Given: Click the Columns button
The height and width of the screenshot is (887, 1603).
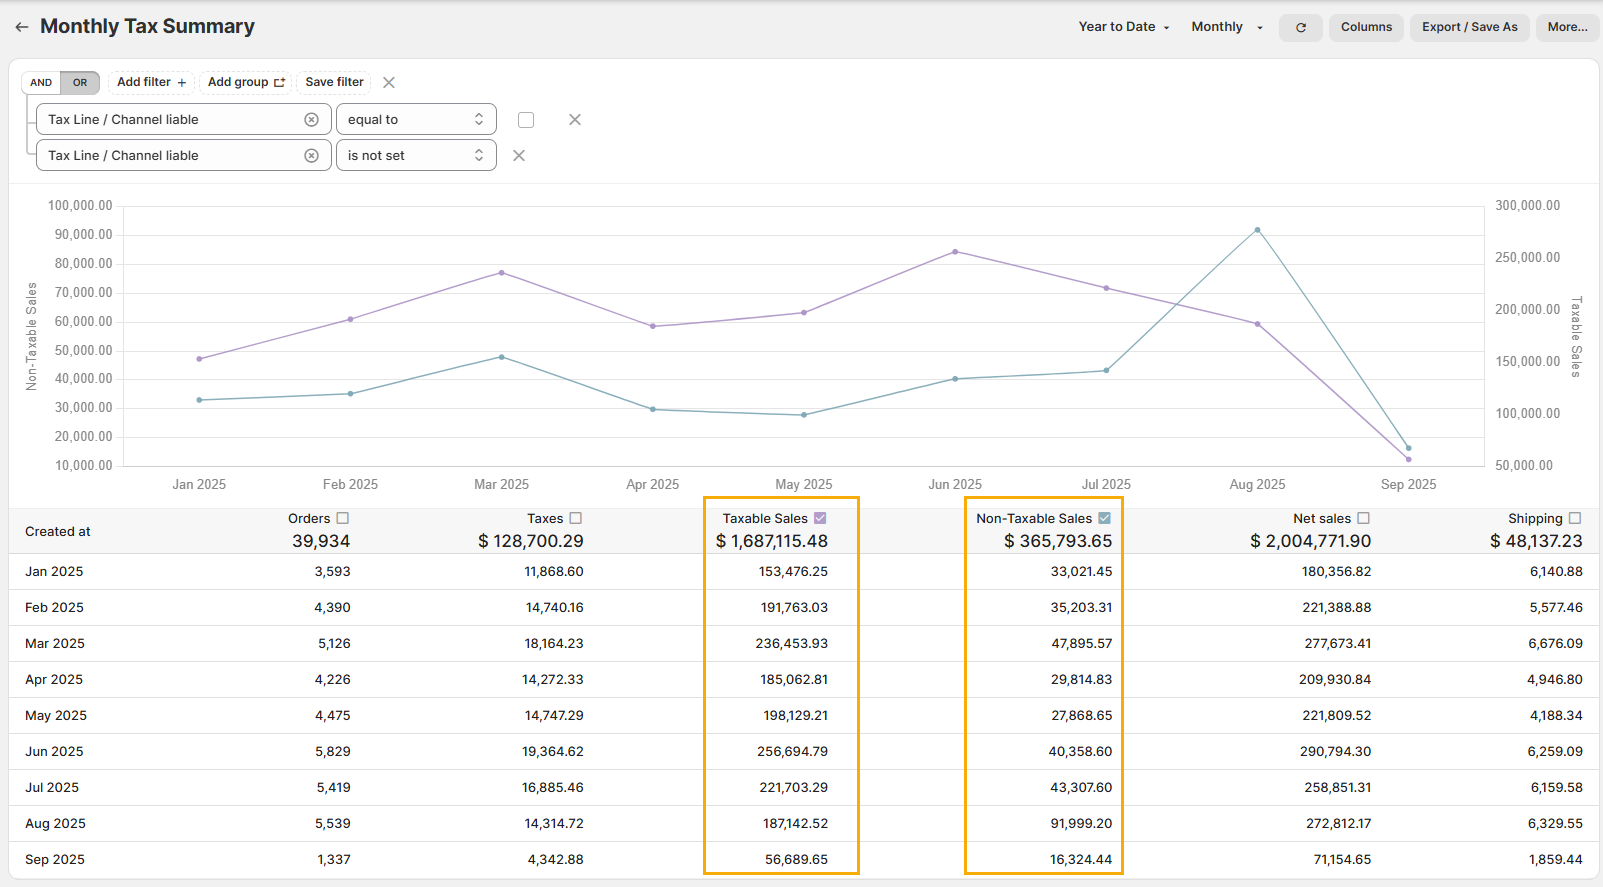Looking at the screenshot, I should (x=1366, y=27).
